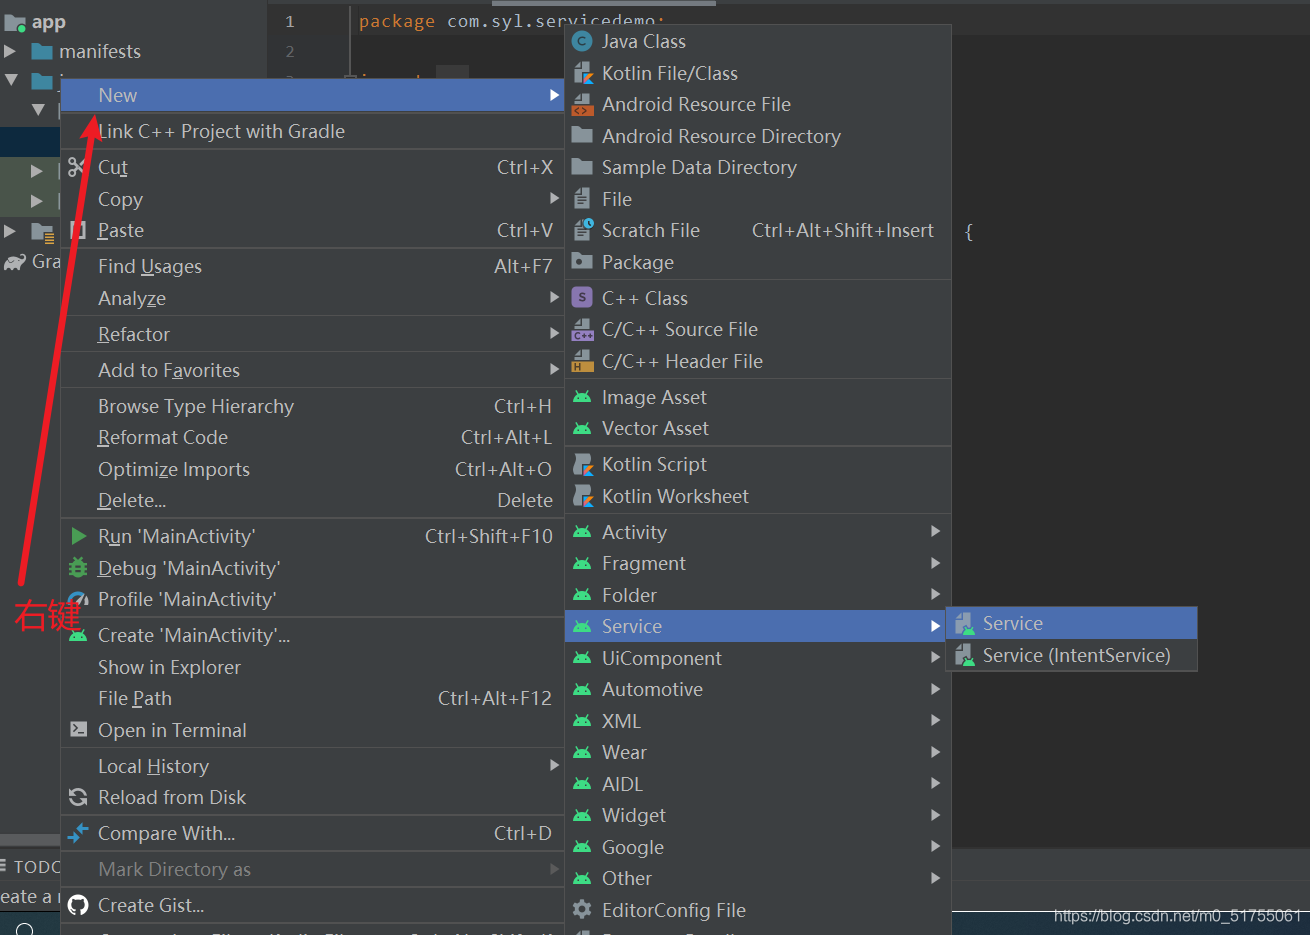This screenshot has height=935, width=1310.
Task: Choose Profile 'MainActivity'
Action: (x=312, y=599)
